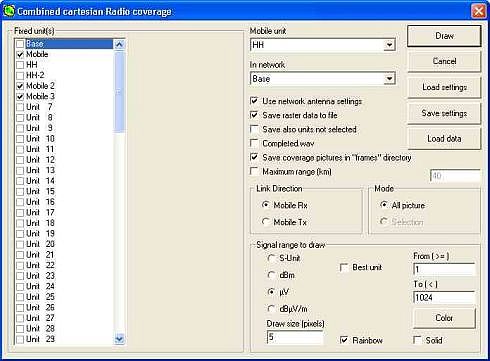Toggle Save raster data to file
Image resolution: width=490 pixels, height=361 pixels.
point(254,115)
